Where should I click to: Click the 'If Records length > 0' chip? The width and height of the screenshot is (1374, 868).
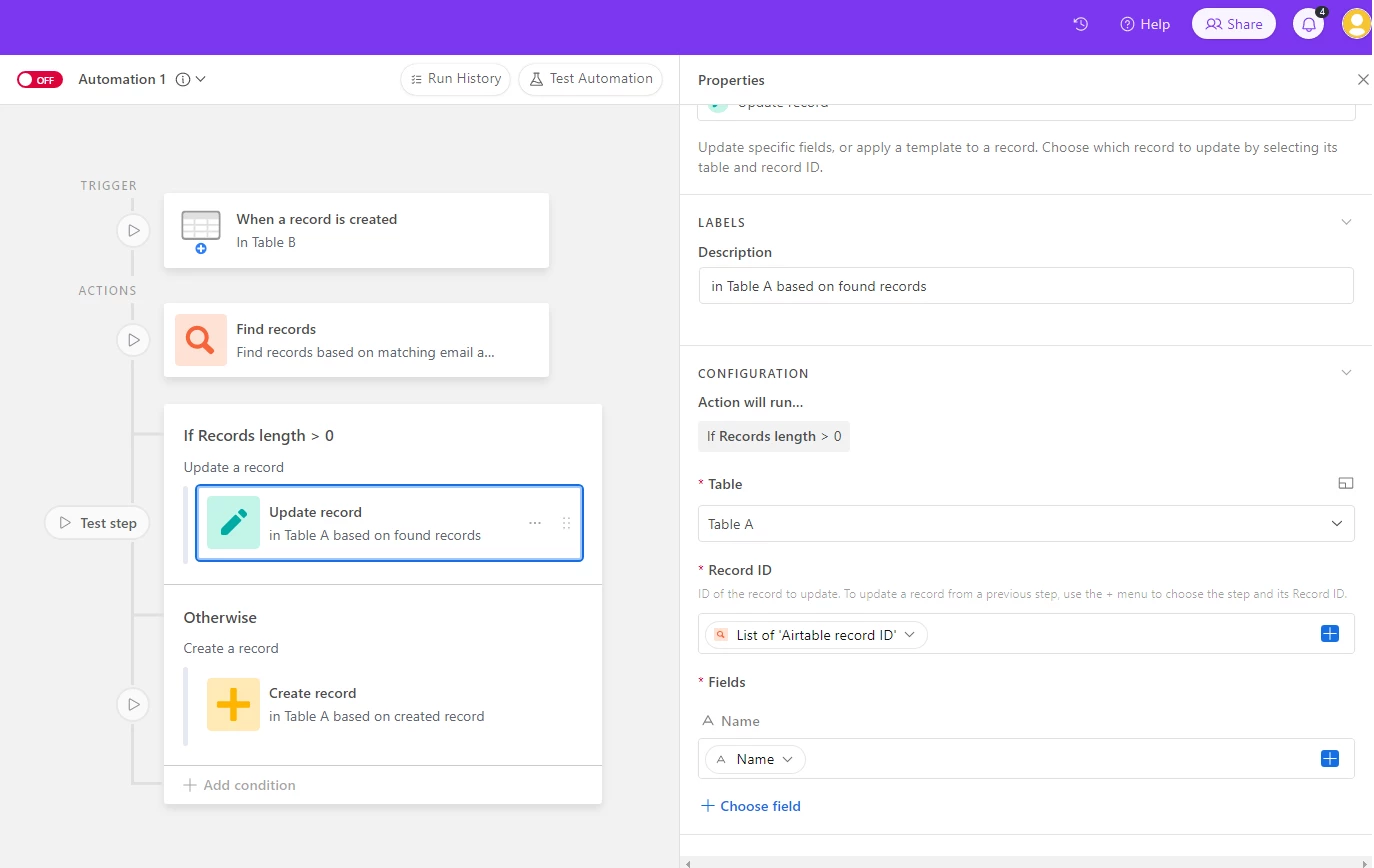(x=774, y=436)
